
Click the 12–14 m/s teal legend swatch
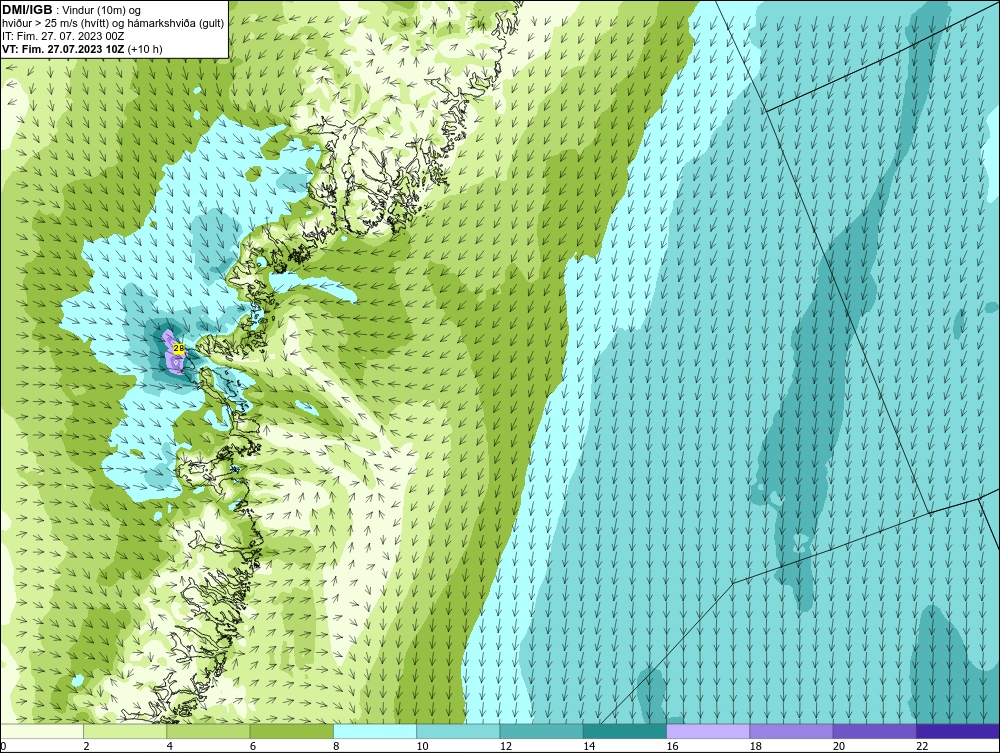pyautogui.click(x=541, y=731)
